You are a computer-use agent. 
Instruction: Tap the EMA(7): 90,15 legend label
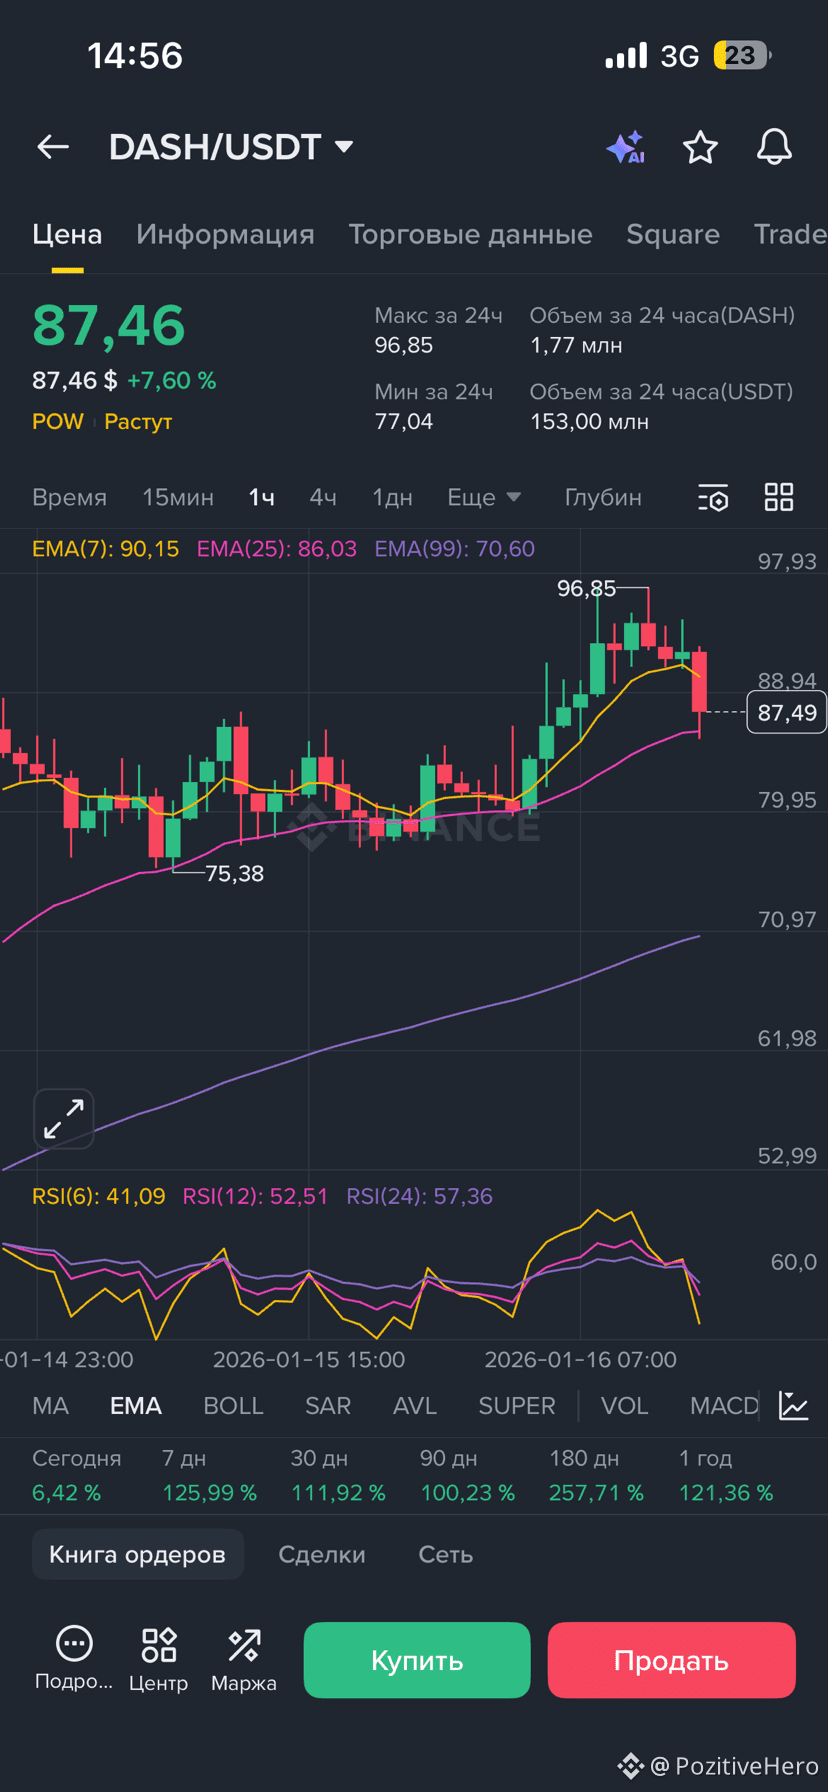(x=106, y=549)
